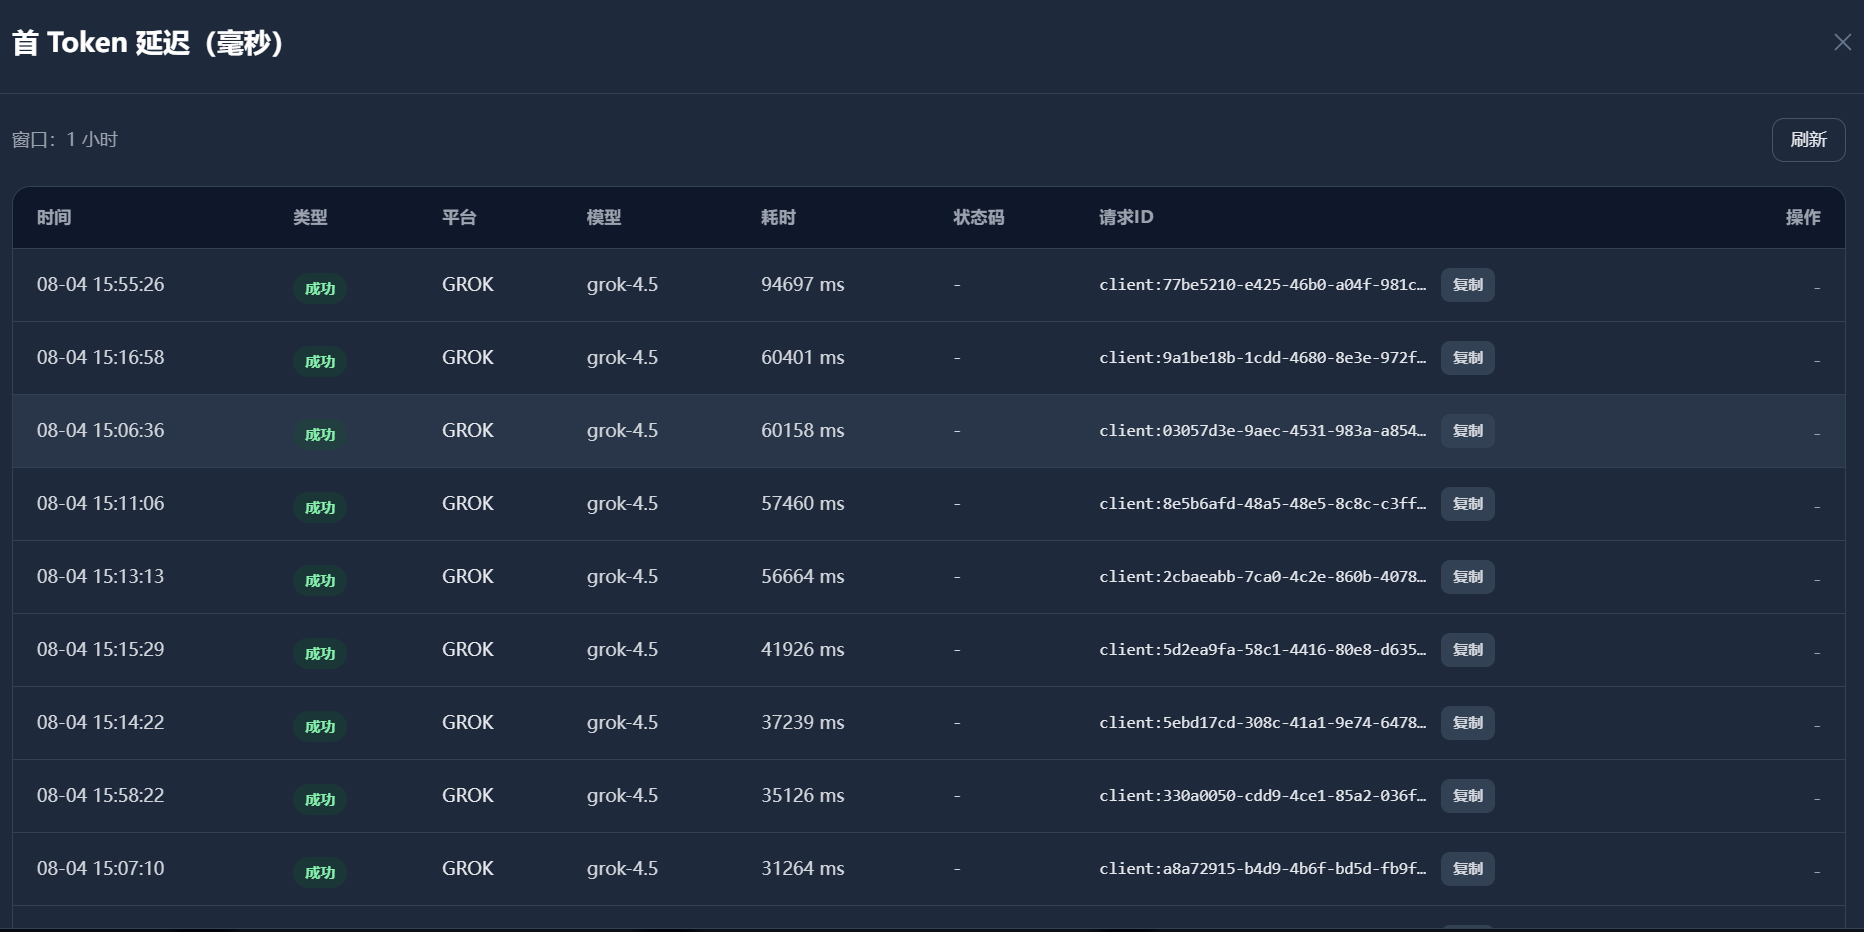The height and width of the screenshot is (932, 1864).
Task: Close the 首 Token 延迟 dialog
Action: coord(1842,42)
